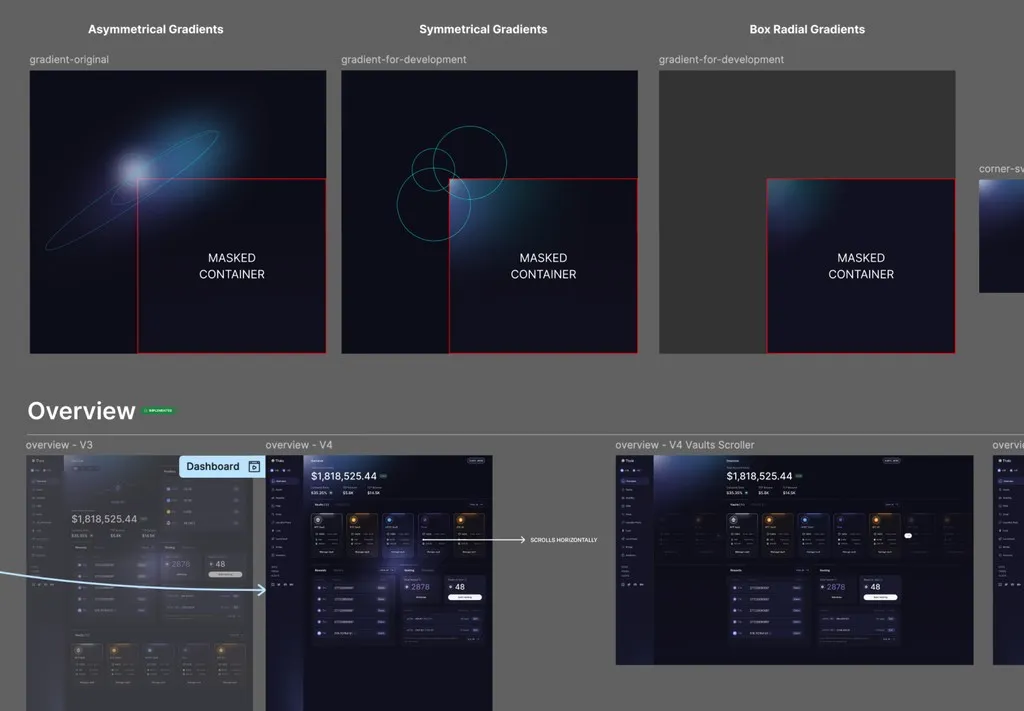
Task: Click white button under 48 in overview V4
Action: tap(465, 597)
